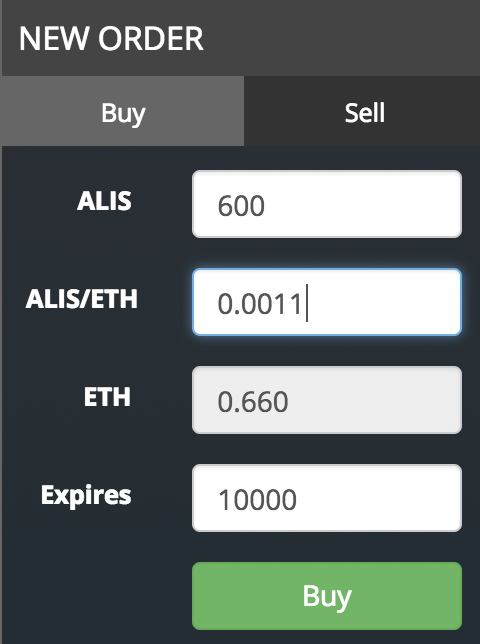The image size is (480, 644).
Task: Switch to the Sell tab
Action: [x=362, y=111]
